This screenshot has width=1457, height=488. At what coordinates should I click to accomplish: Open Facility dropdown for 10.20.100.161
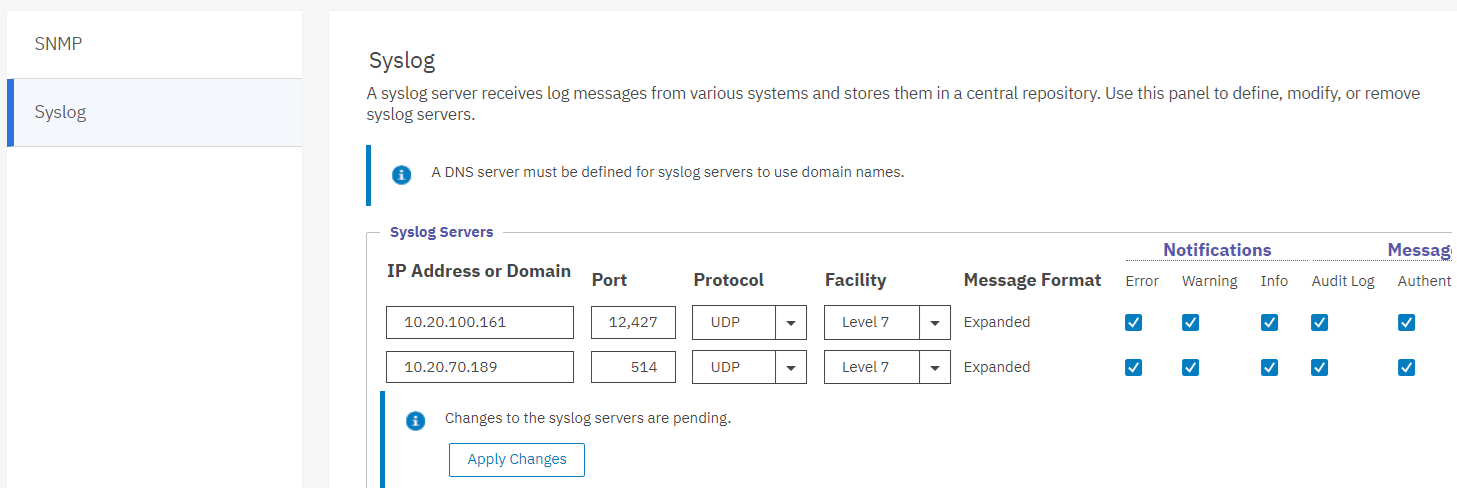(x=934, y=323)
